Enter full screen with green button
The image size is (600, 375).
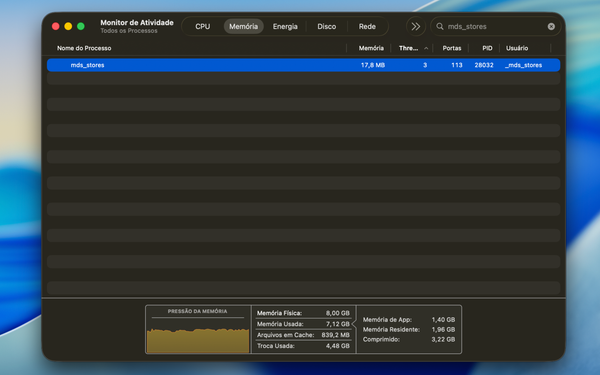click(81, 26)
